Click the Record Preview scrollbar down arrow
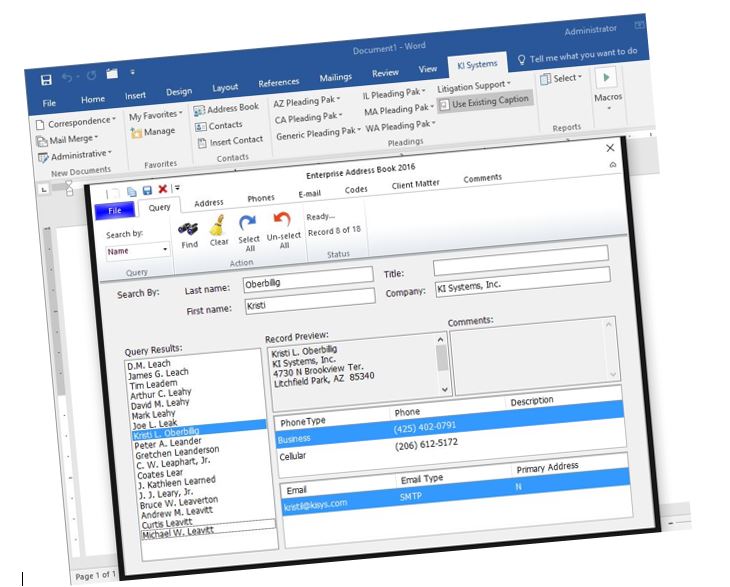The height and width of the screenshot is (587, 730). click(445, 389)
